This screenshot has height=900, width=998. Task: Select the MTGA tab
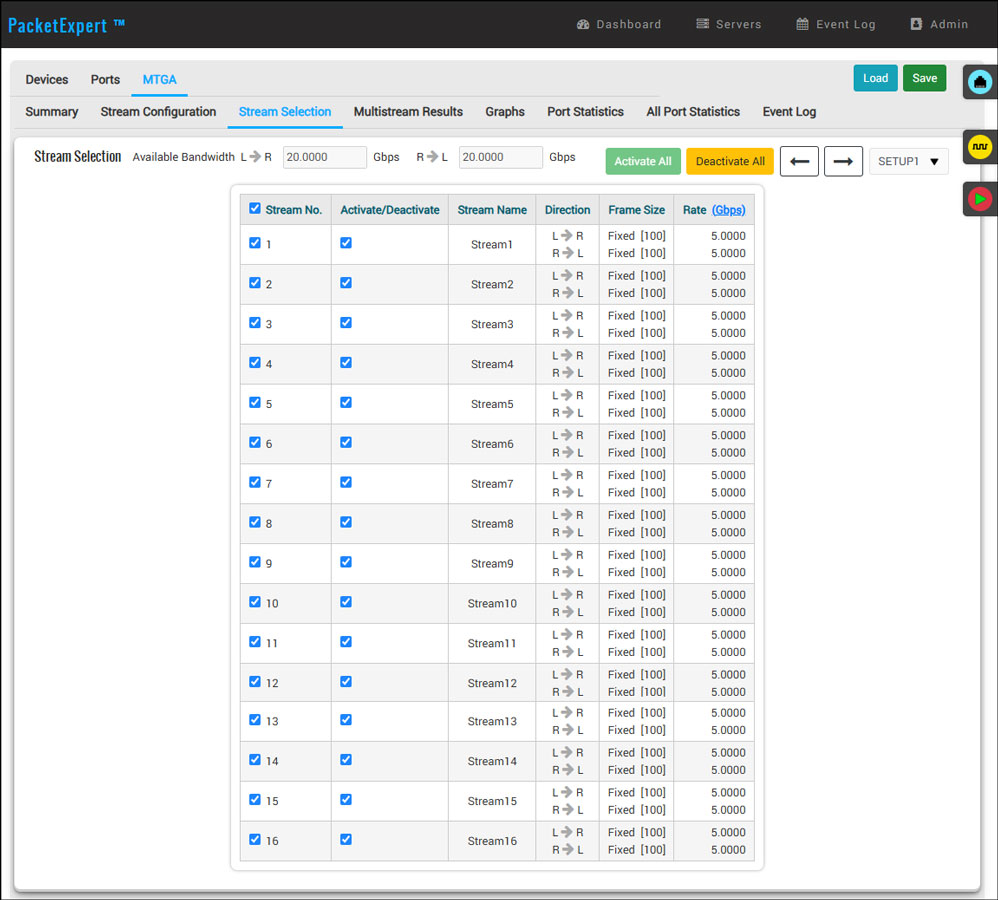[159, 80]
